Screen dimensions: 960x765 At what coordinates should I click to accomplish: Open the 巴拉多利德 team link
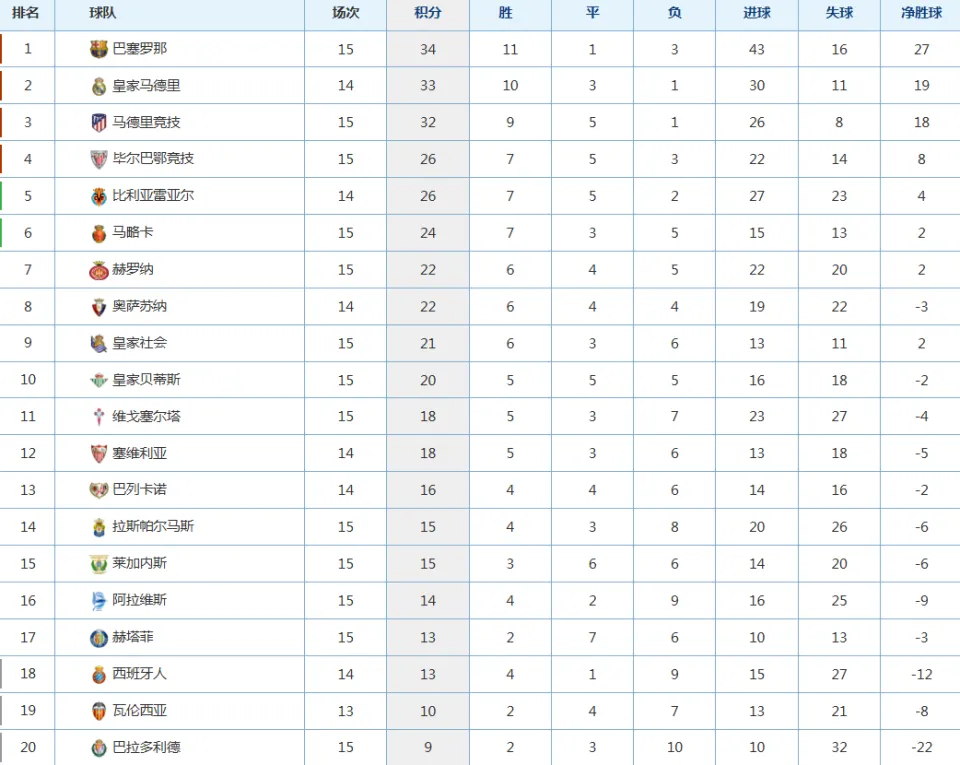[146, 747]
